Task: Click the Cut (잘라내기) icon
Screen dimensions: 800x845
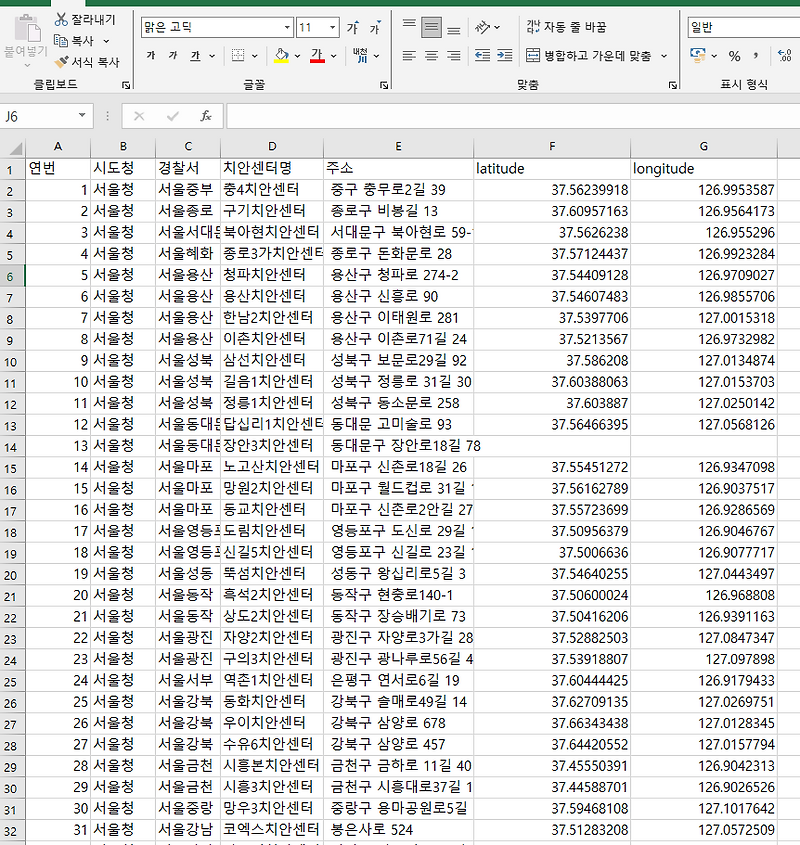Action: 61,19
